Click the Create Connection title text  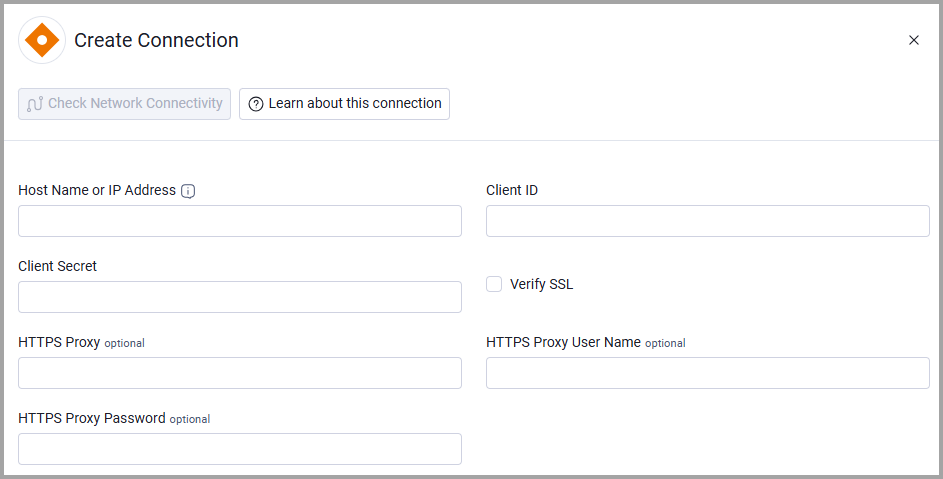156,40
